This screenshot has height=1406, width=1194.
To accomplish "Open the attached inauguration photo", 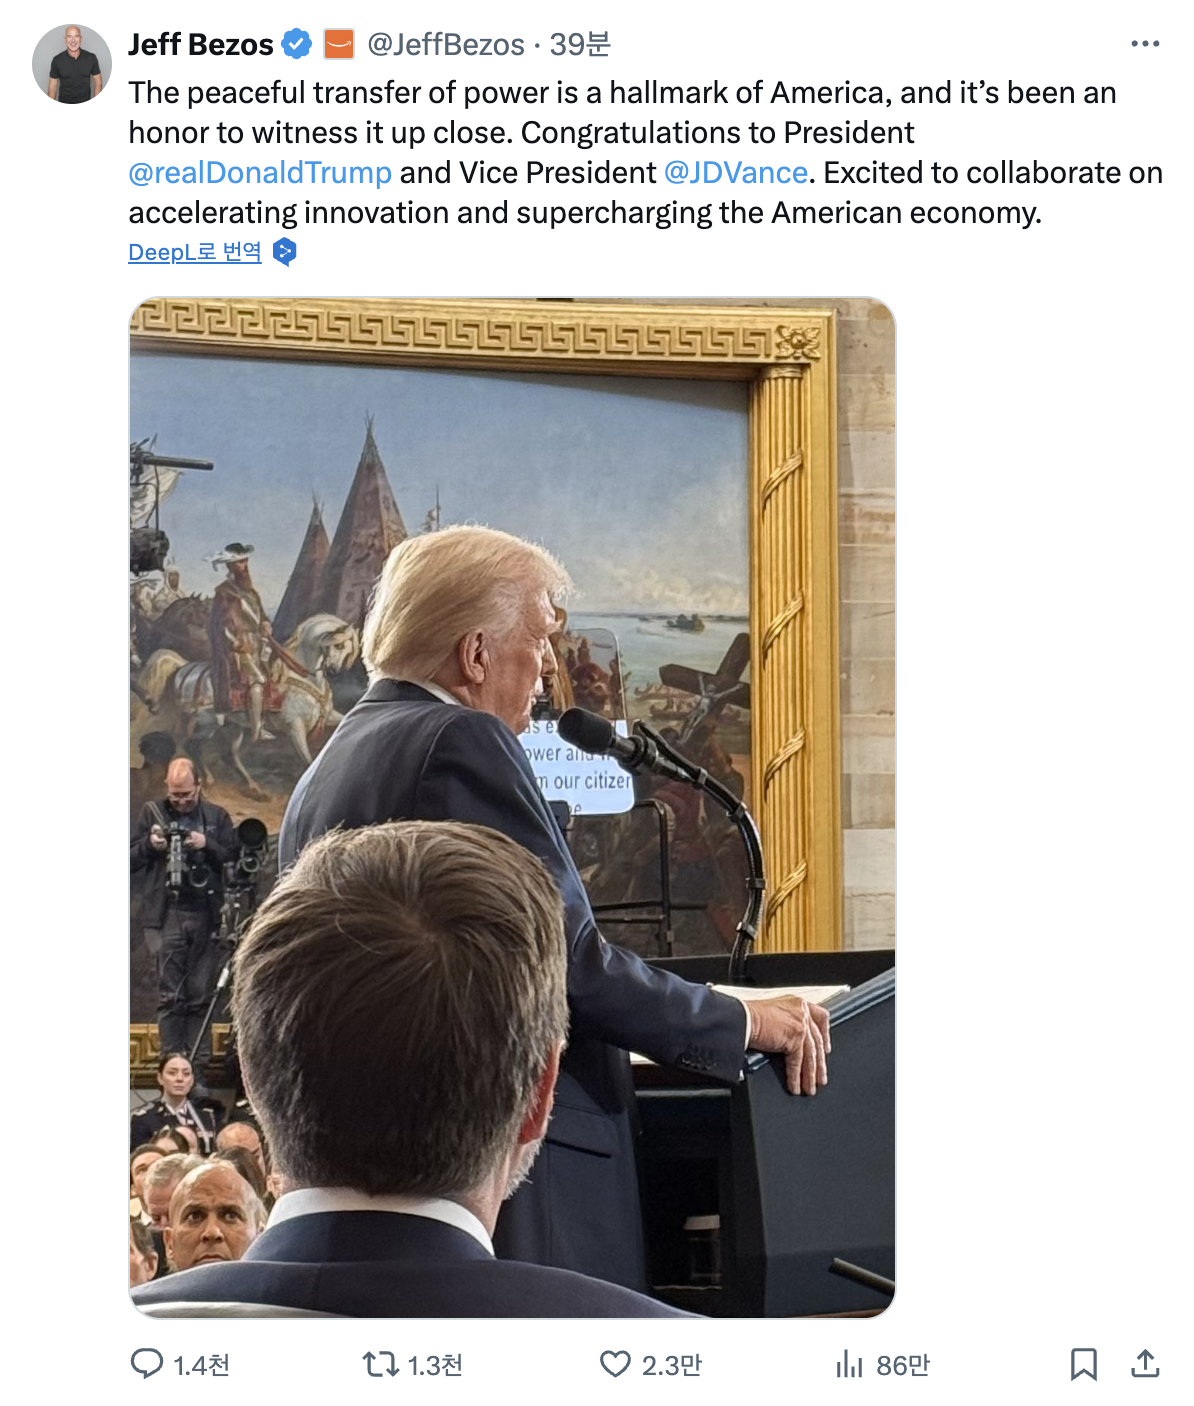I will coord(512,807).
